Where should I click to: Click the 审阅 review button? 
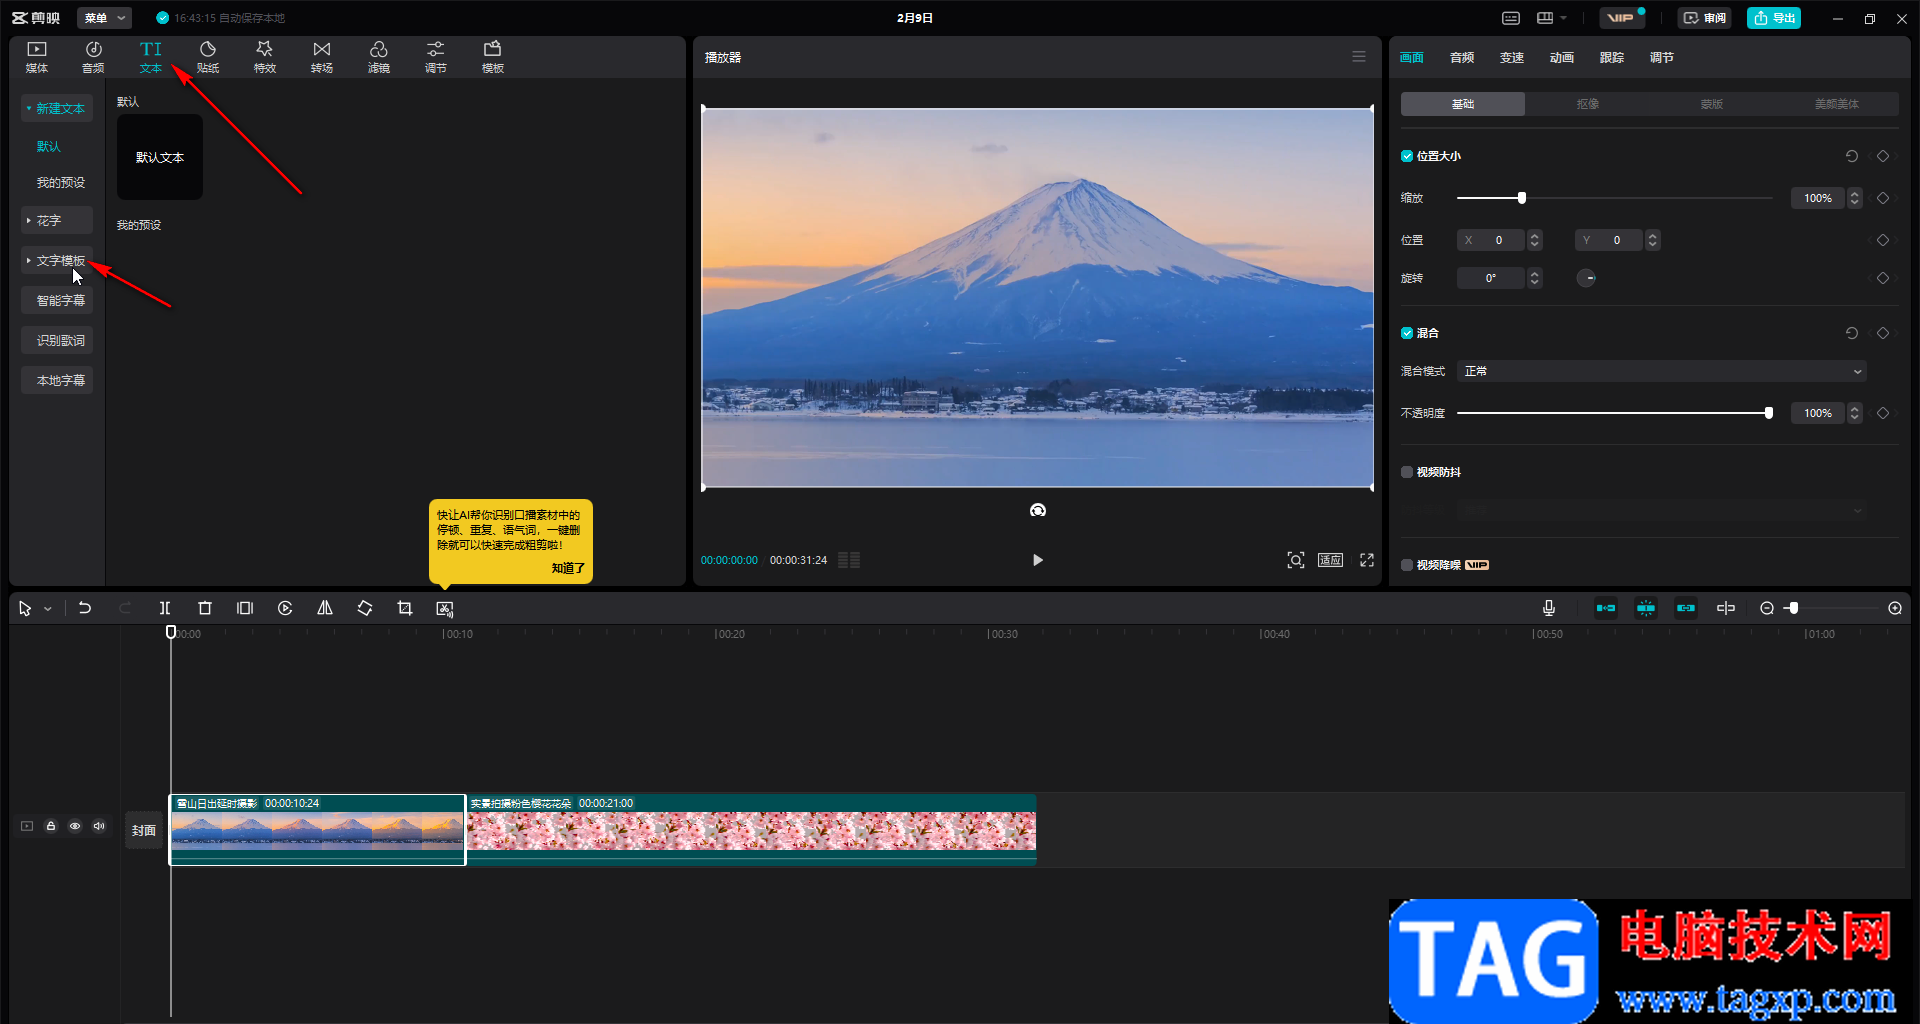pyautogui.click(x=1704, y=18)
